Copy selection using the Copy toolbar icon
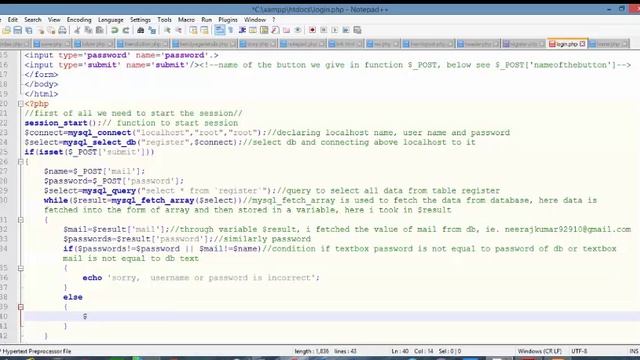This screenshot has width=640, height=360. (x=88, y=30)
